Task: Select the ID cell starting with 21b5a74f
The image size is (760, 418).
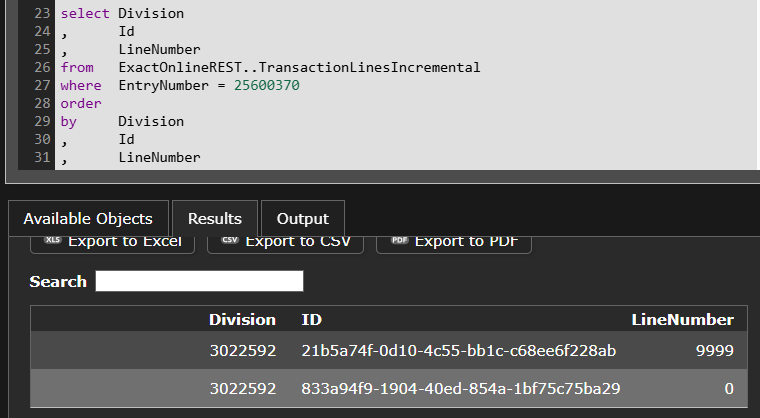Action: pyautogui.click(x=459, y=351)
